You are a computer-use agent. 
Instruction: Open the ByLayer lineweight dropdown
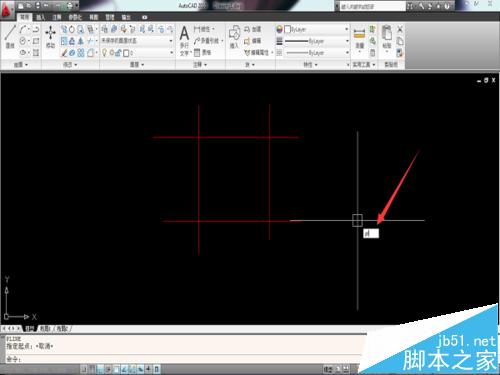(x=316, y=41)
